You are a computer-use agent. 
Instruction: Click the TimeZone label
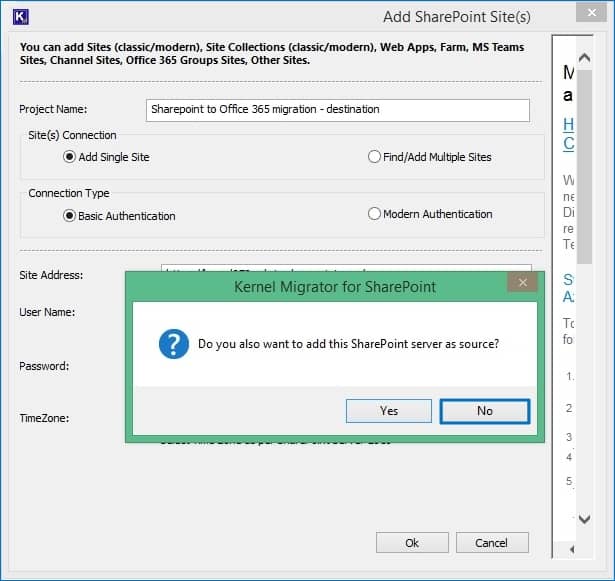pyautogui.click(x=44, y=418)
